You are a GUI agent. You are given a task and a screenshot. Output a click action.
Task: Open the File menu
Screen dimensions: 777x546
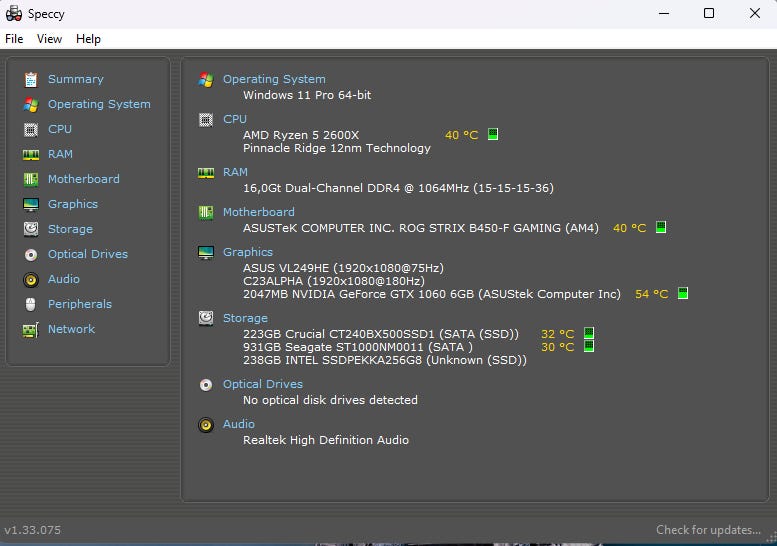(x=14, y=39)
